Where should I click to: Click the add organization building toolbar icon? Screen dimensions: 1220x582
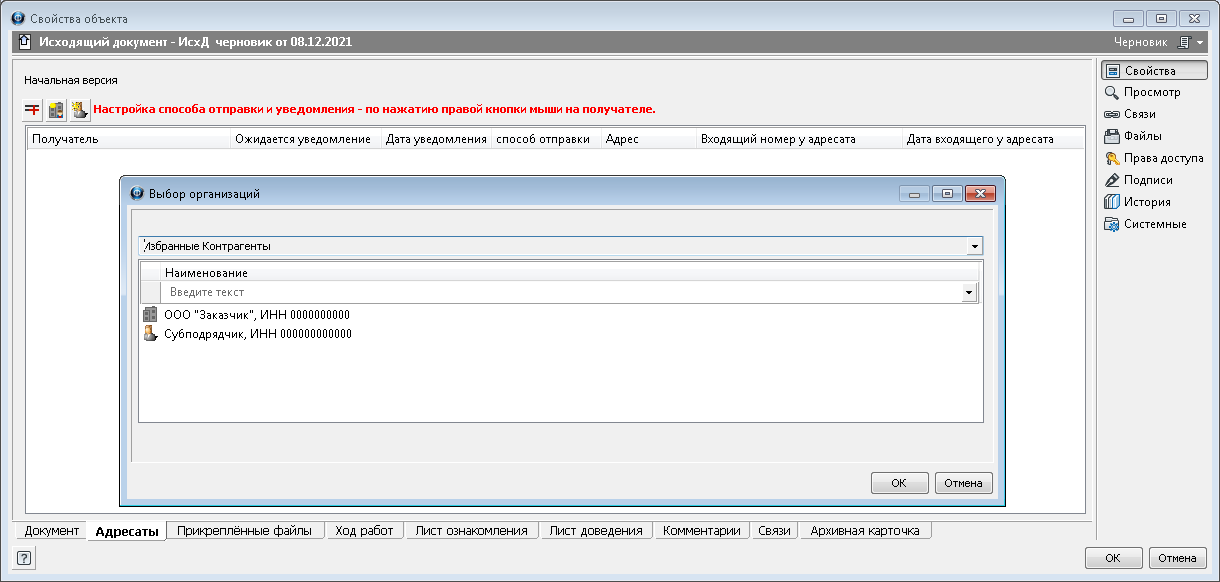[x=56, y=109]
